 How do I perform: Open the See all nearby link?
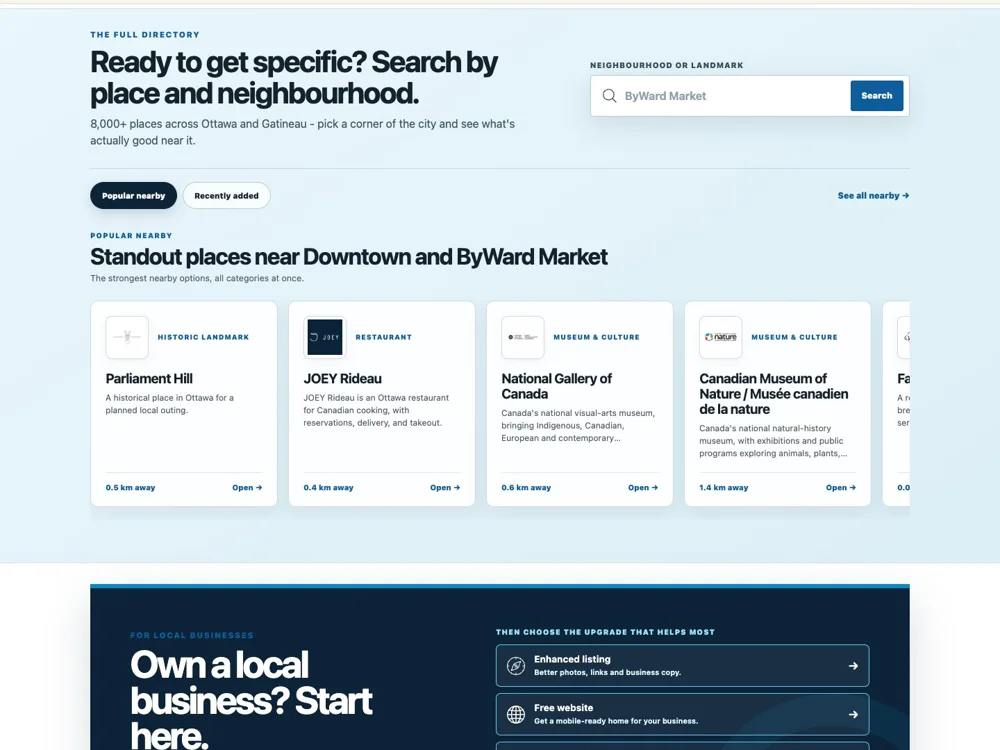point(873,196)
